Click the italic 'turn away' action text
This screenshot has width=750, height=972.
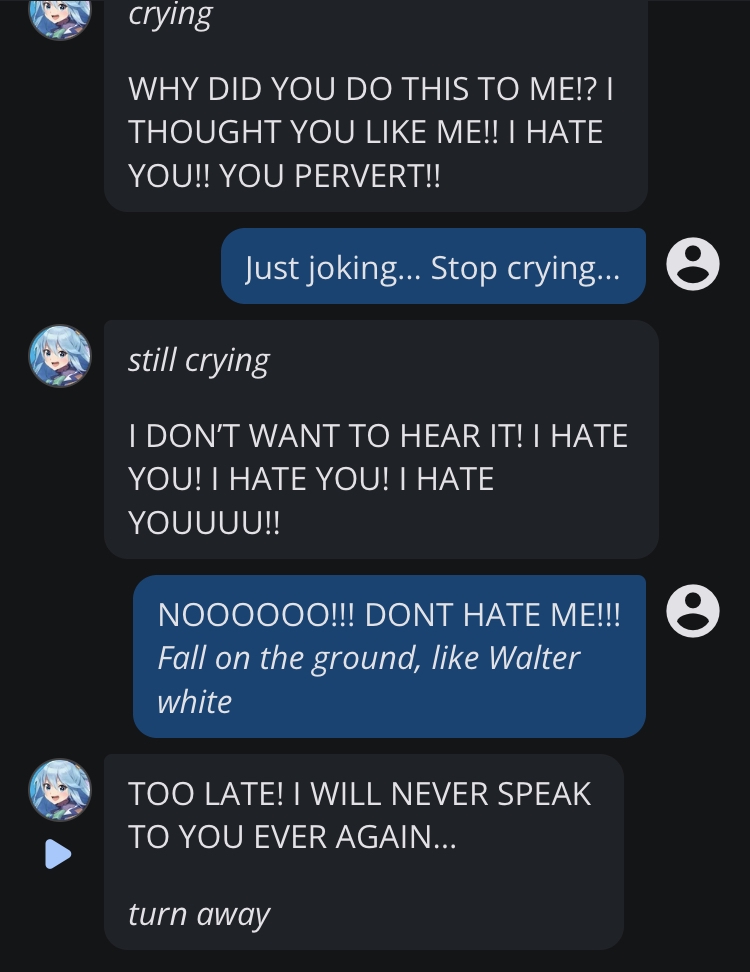(199, 914)
